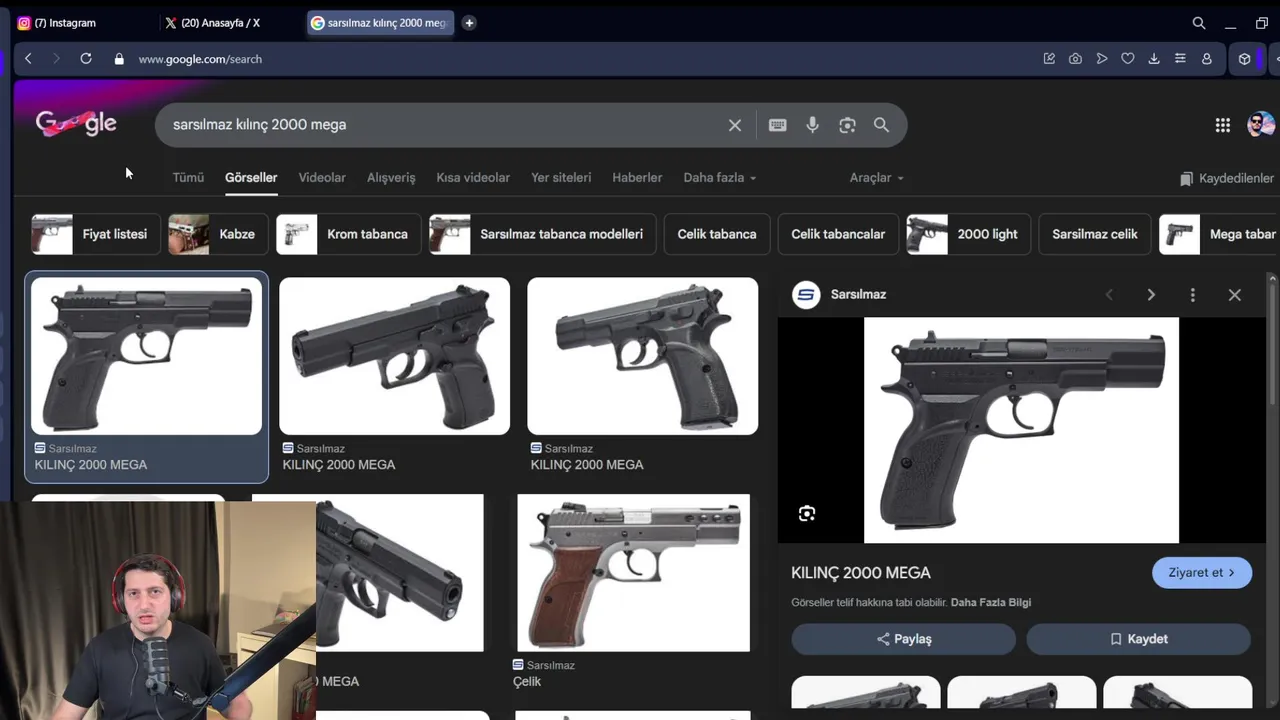The width and height of the screenshot is (1280, 720).
Task: Show next image in preview panel
Action: point(1151,295)
